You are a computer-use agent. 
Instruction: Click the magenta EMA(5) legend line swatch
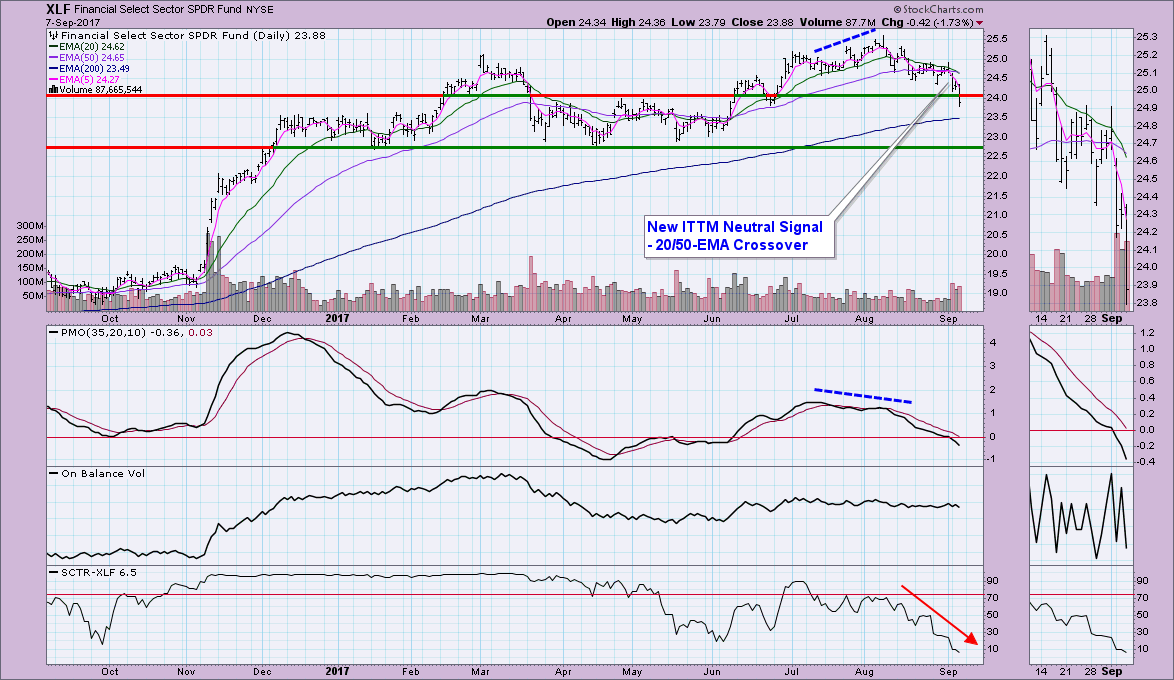(x=52, y=79)
